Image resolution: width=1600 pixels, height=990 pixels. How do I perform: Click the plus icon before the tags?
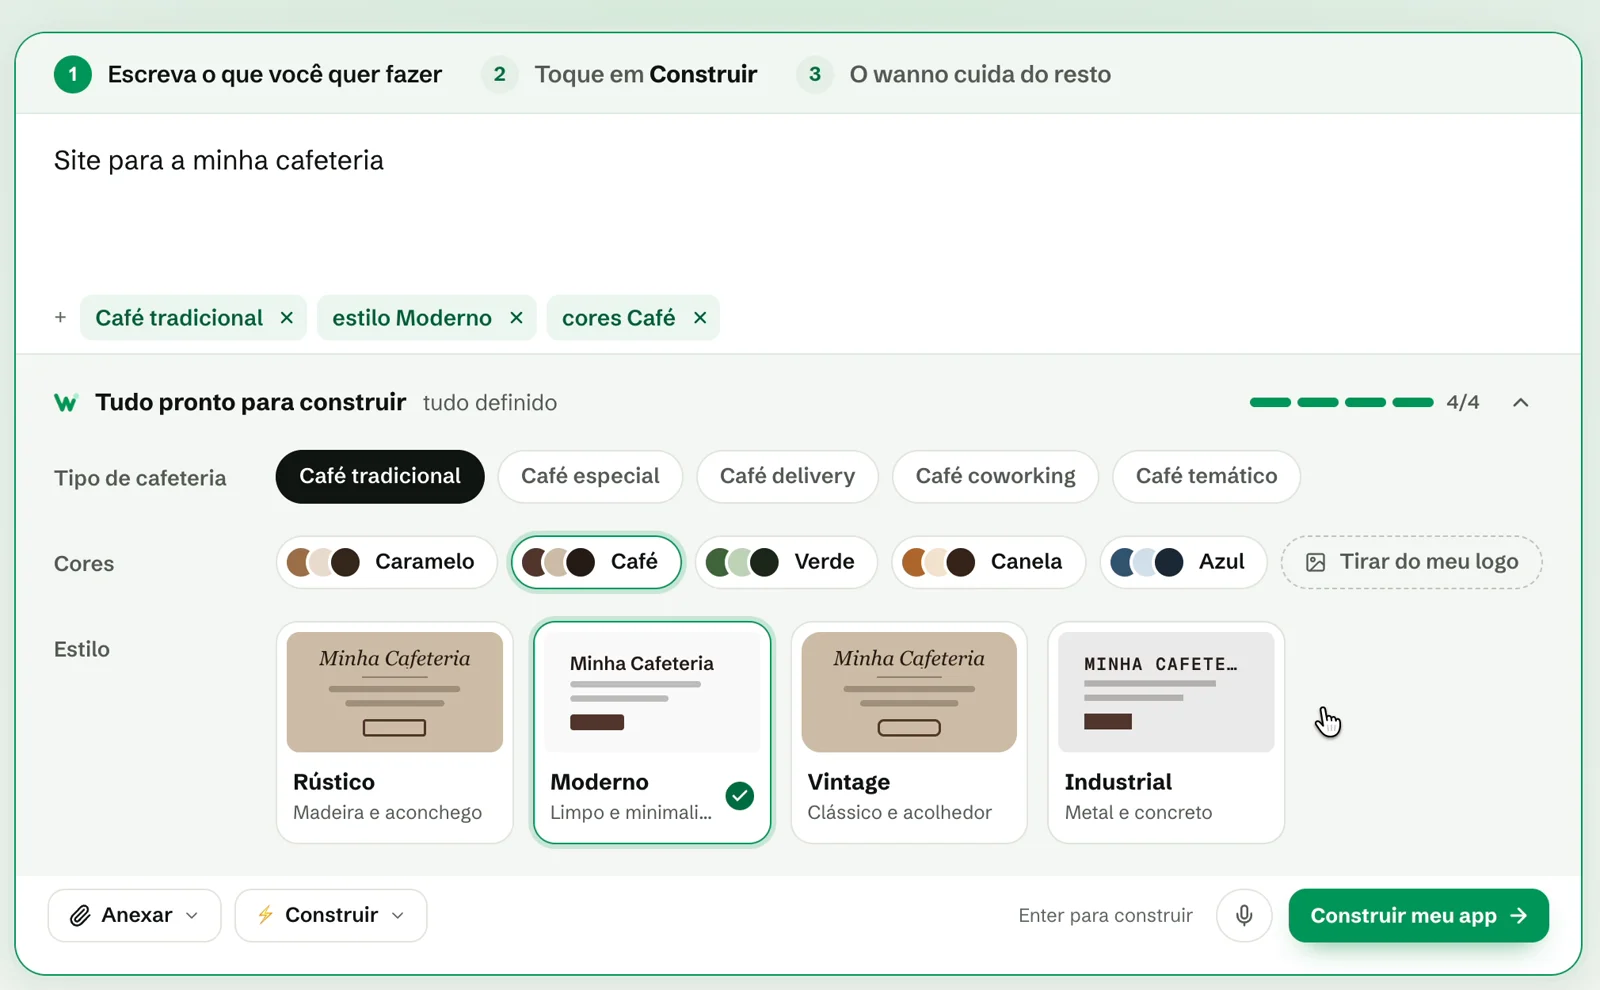click(60, 317)
